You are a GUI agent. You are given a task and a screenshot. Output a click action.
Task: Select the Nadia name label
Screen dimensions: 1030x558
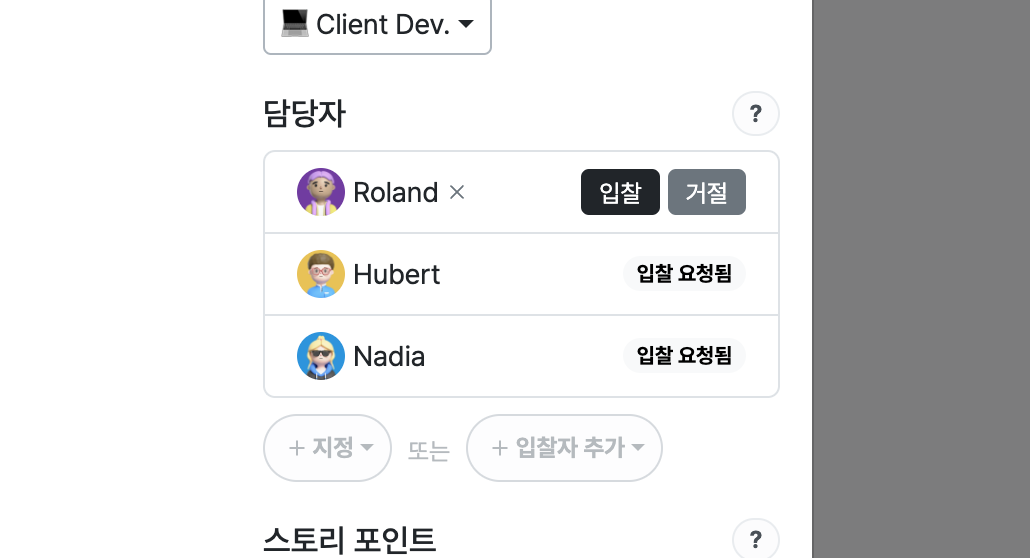[x=389, y=357]
